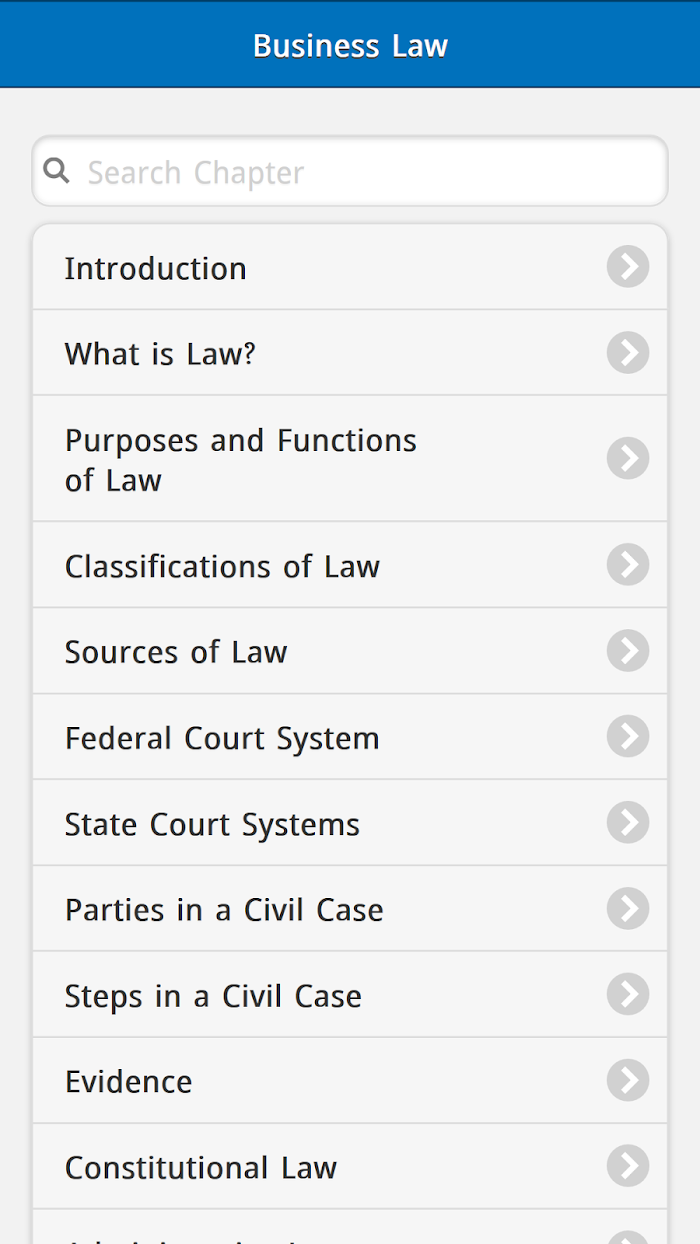Screen dimensions: 700x1244
Task: Open the Evidence chapter text
Action: [129, 1081]
